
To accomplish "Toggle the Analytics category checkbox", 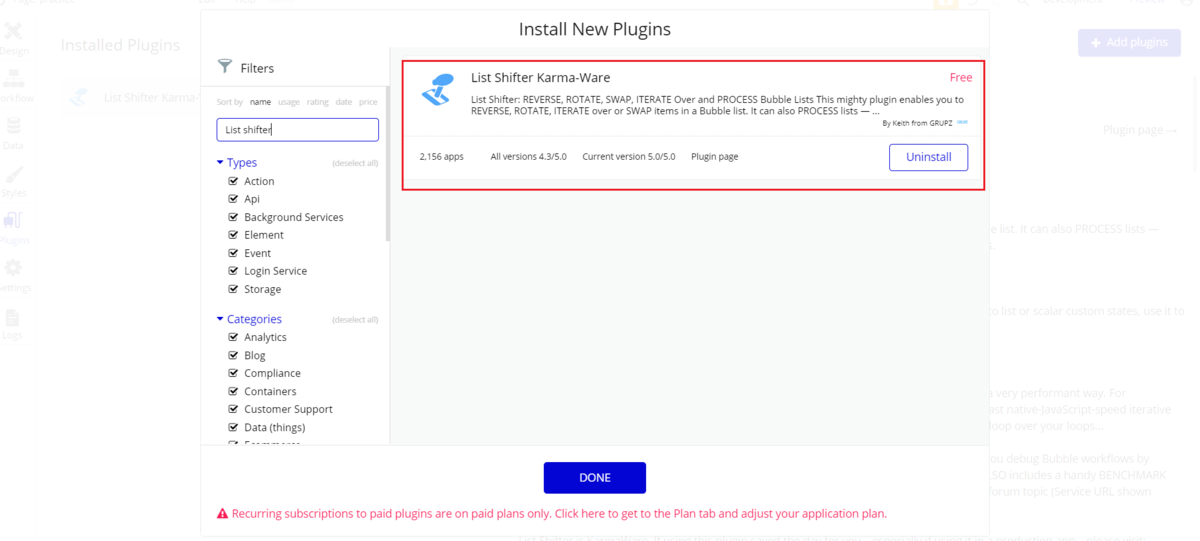I will [x=234, y=337].
